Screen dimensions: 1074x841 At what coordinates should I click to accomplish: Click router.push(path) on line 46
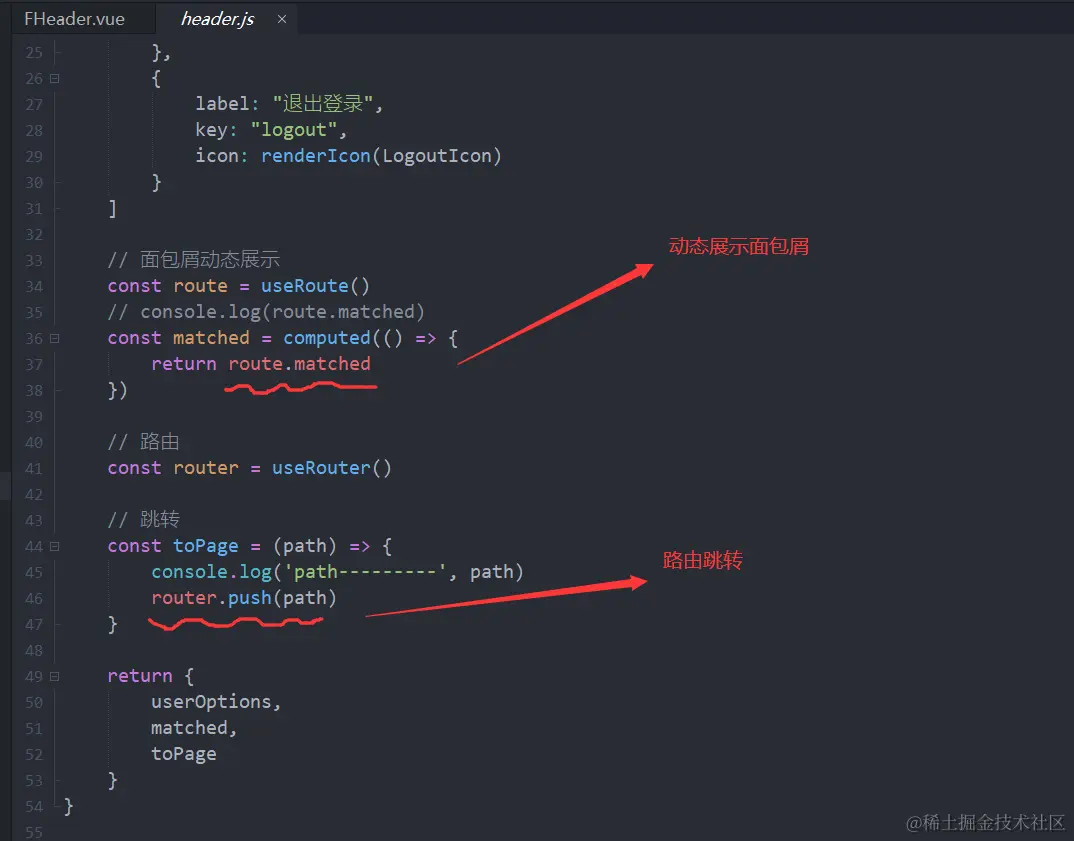click(x=244, y=598)
